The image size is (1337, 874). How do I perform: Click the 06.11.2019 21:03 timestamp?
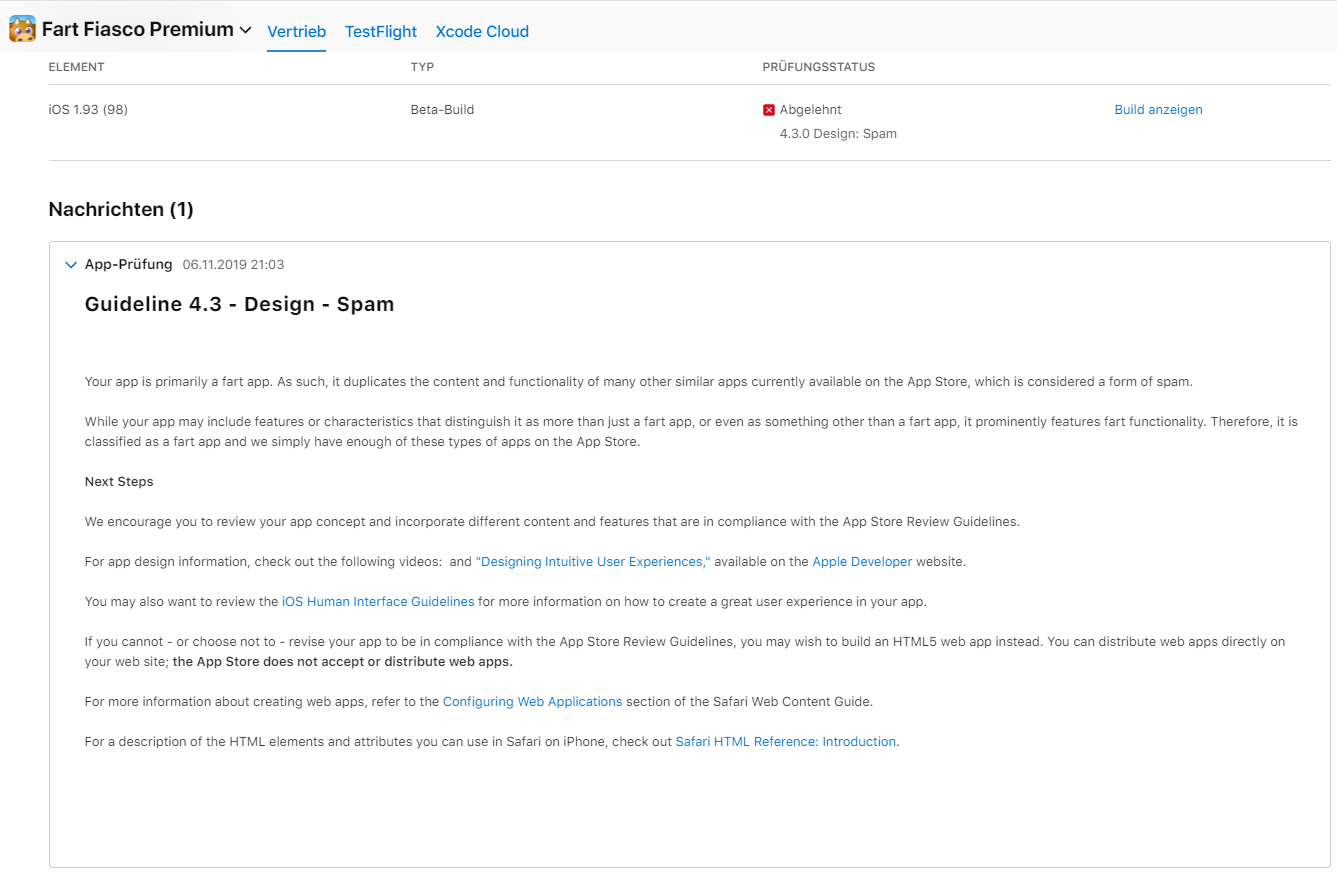coord(233,265)
